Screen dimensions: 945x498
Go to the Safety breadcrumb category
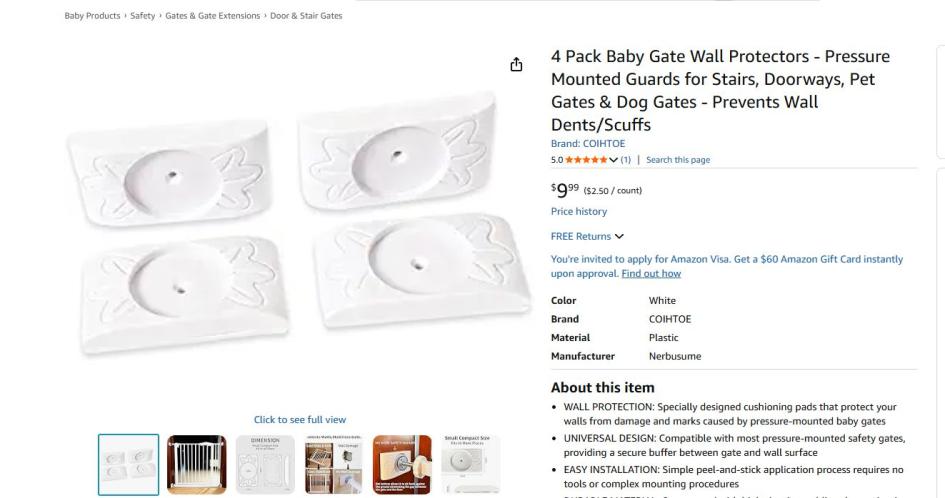tap(141, 16)
